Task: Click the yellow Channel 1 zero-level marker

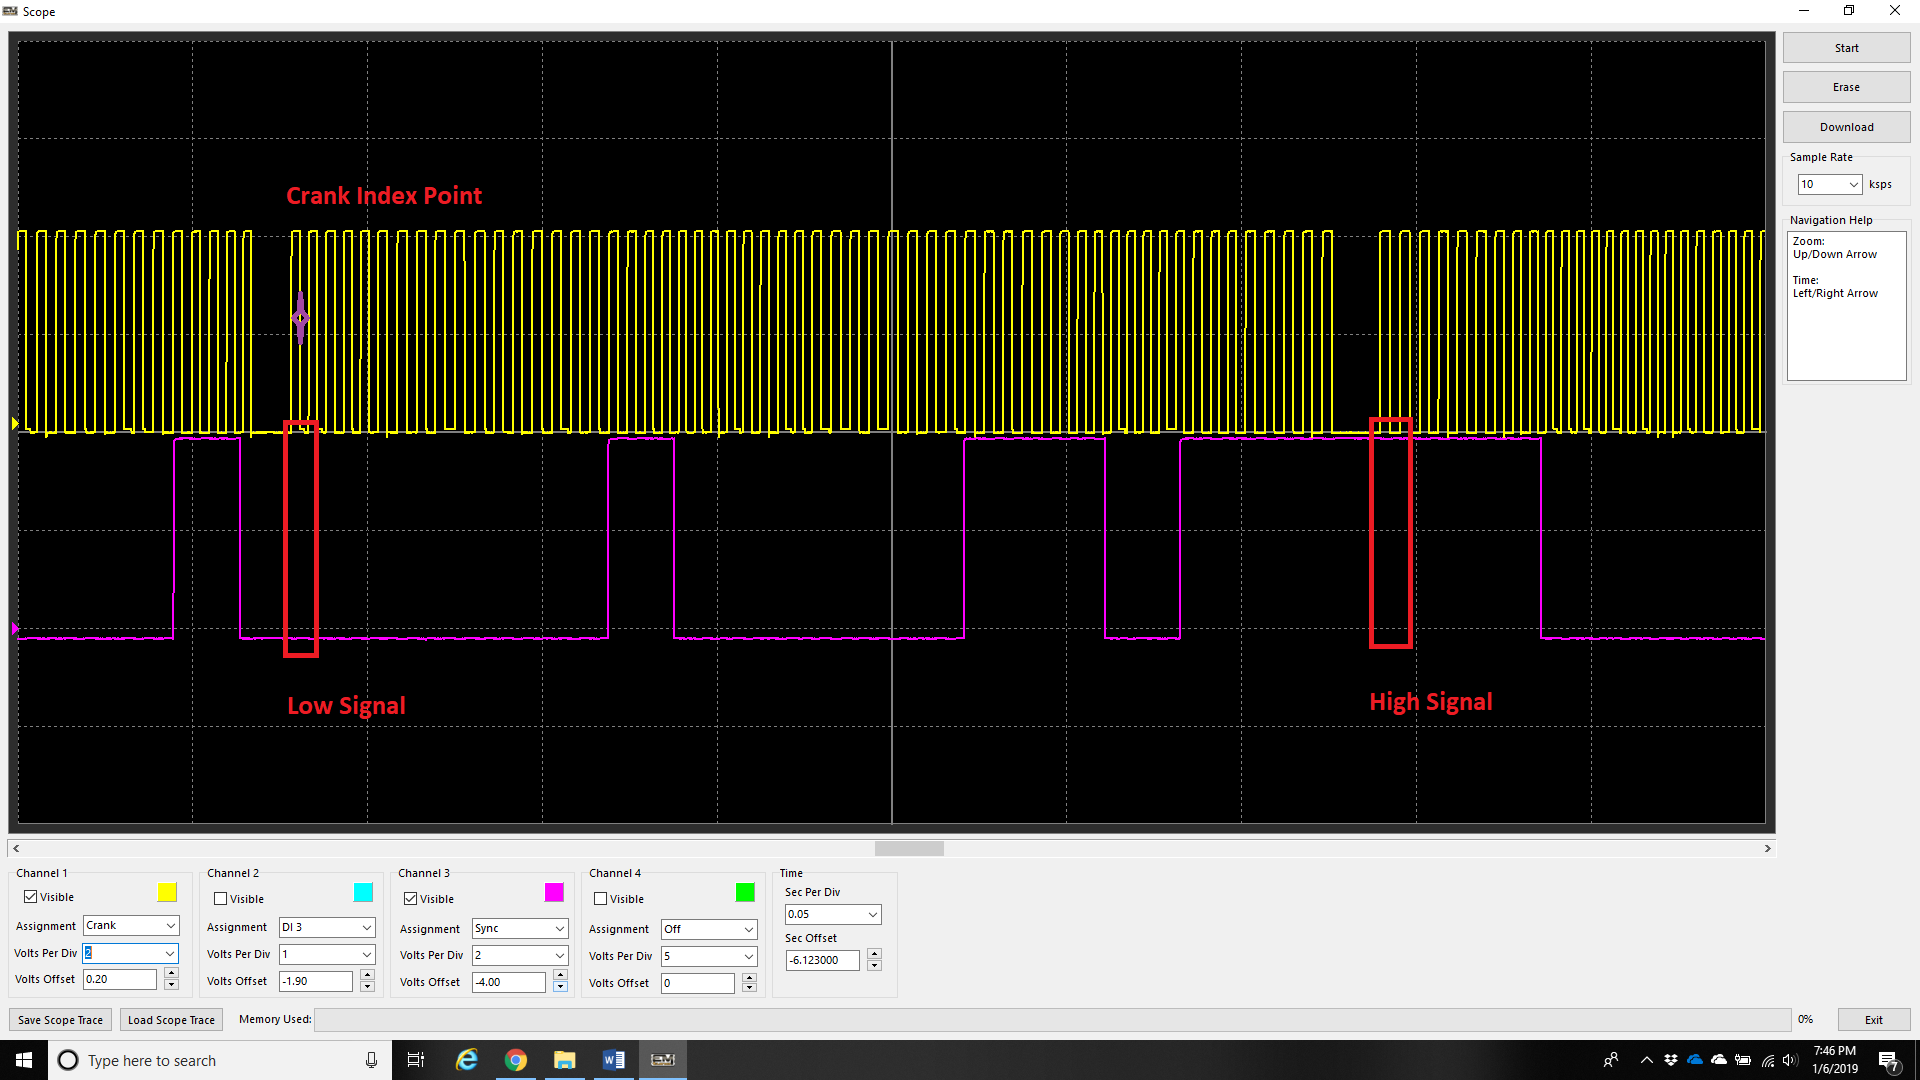Action: (15, 424)
